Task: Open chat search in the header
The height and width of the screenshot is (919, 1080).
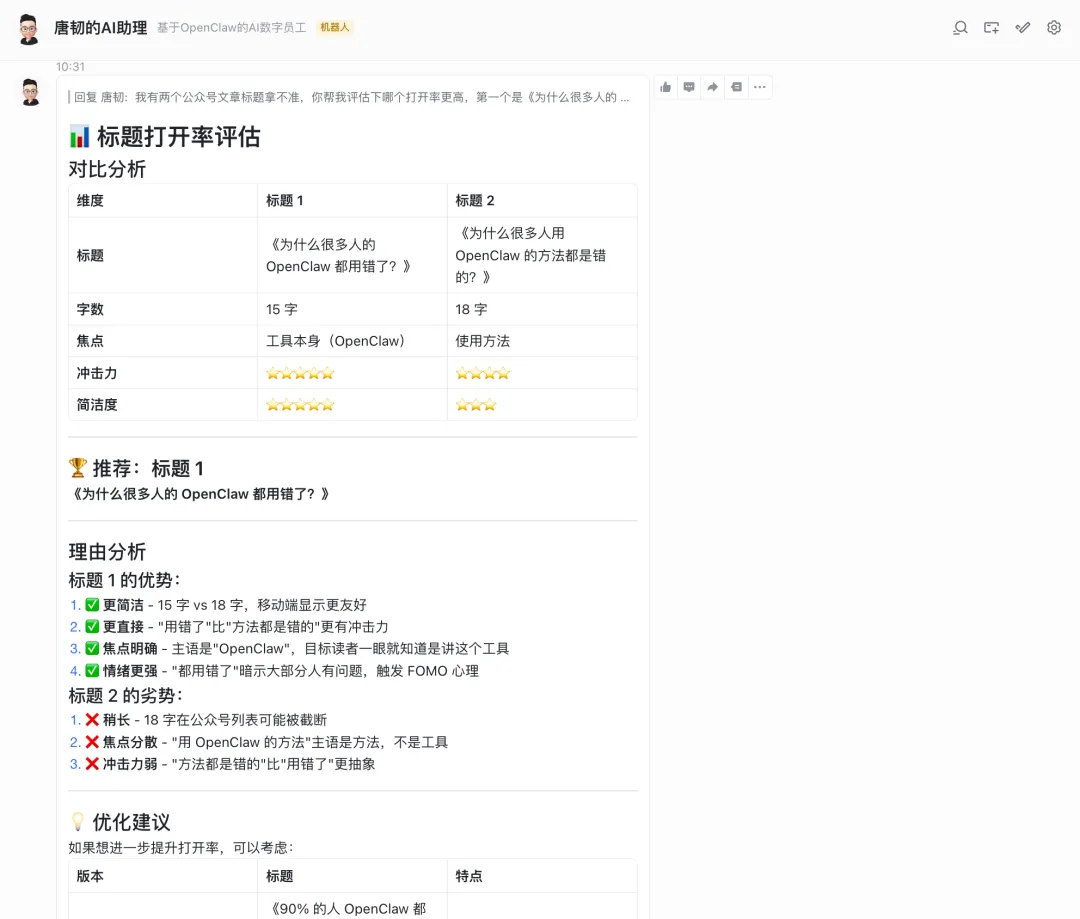Action: tap(960, 28)
